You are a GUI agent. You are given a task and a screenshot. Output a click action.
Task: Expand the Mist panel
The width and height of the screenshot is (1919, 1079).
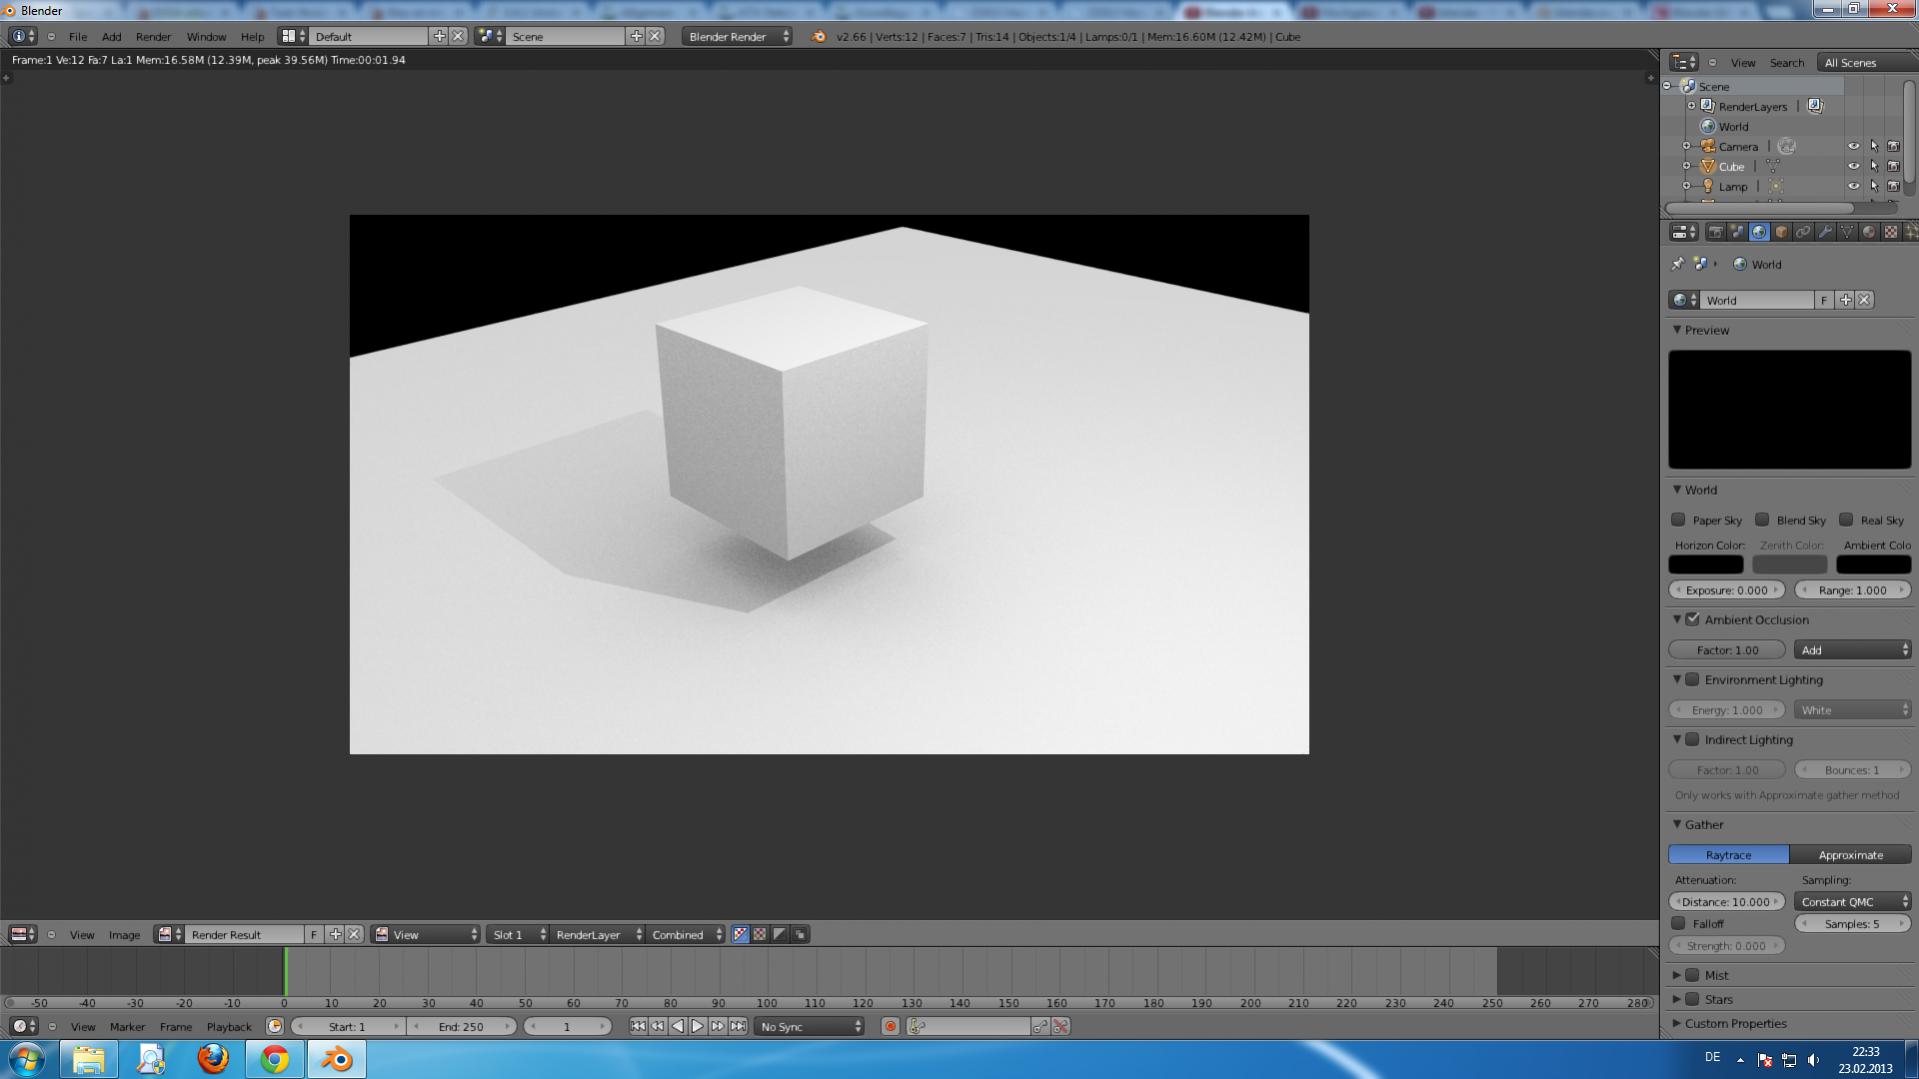[1677, 974]
